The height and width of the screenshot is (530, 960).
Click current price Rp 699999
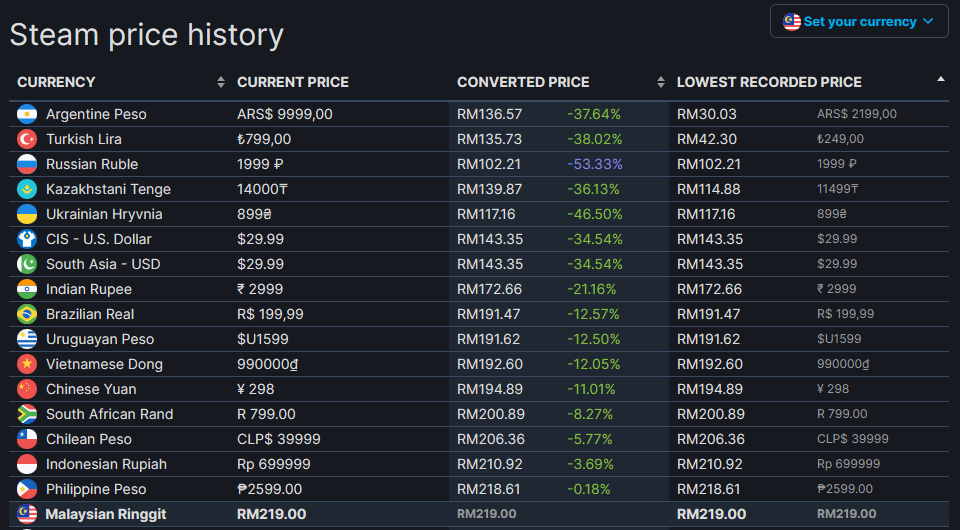[x=274, y=464]
